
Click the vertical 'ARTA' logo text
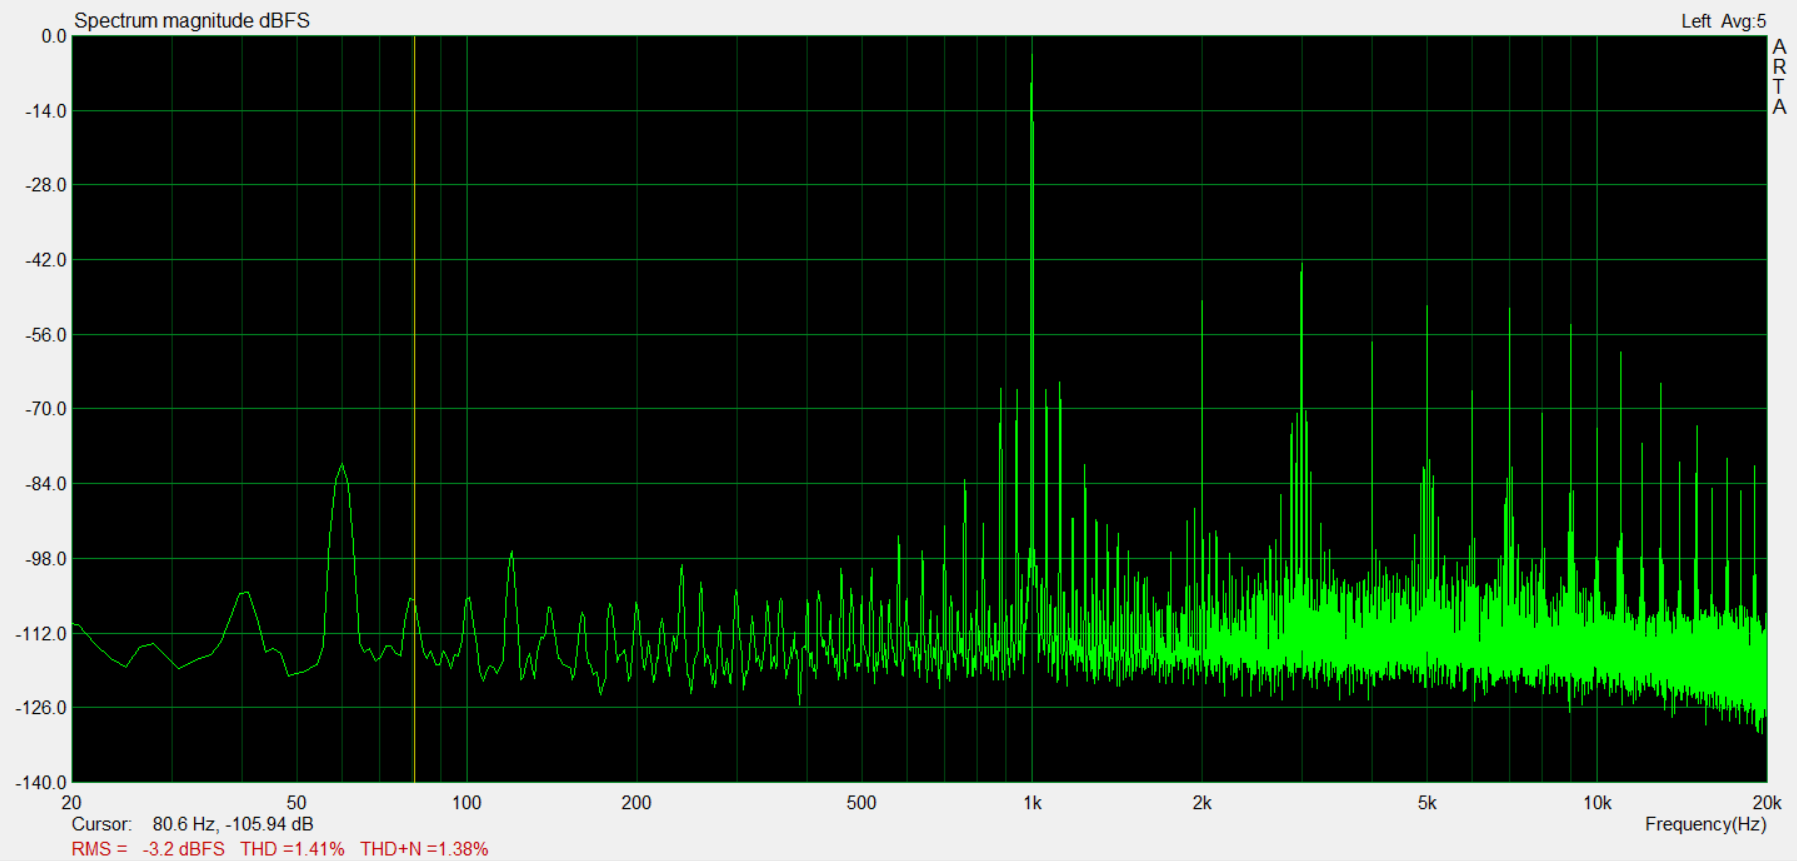tap(1779, 77)
